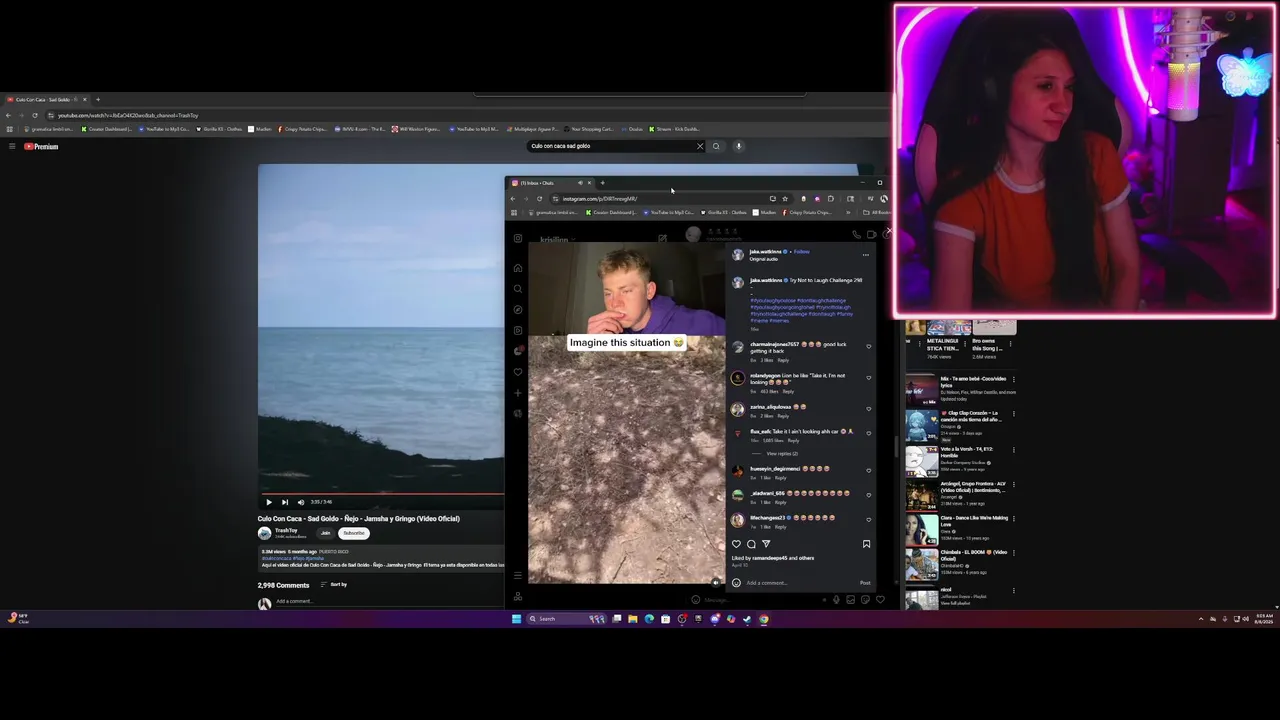
Task: Click the Windows taskbar Search box
Action: pos(567,619)
